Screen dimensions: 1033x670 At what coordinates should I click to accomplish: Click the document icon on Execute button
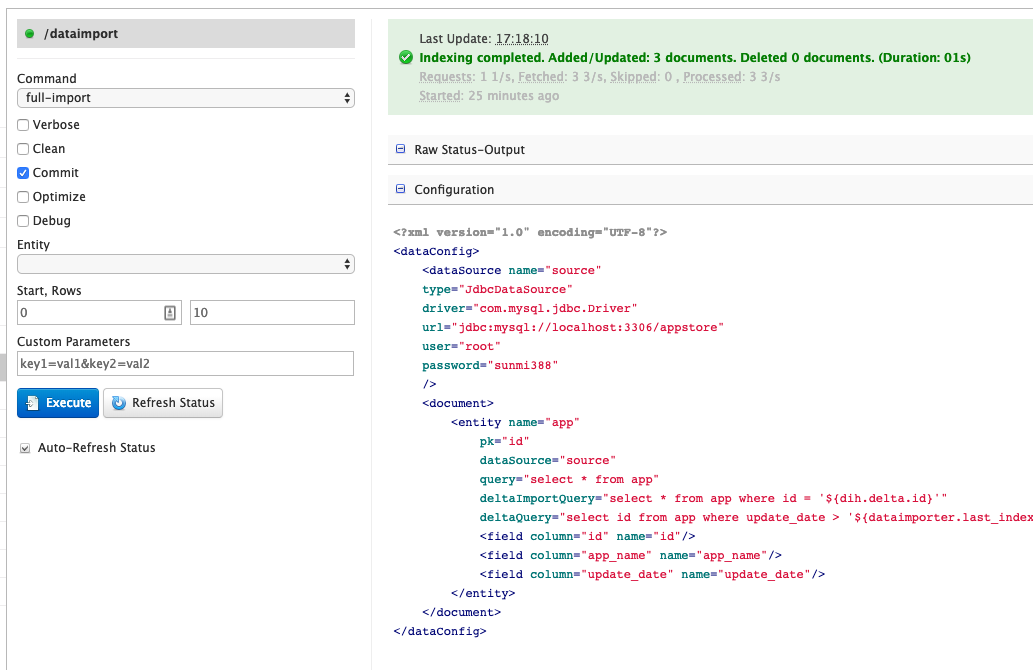coord(32,403)
